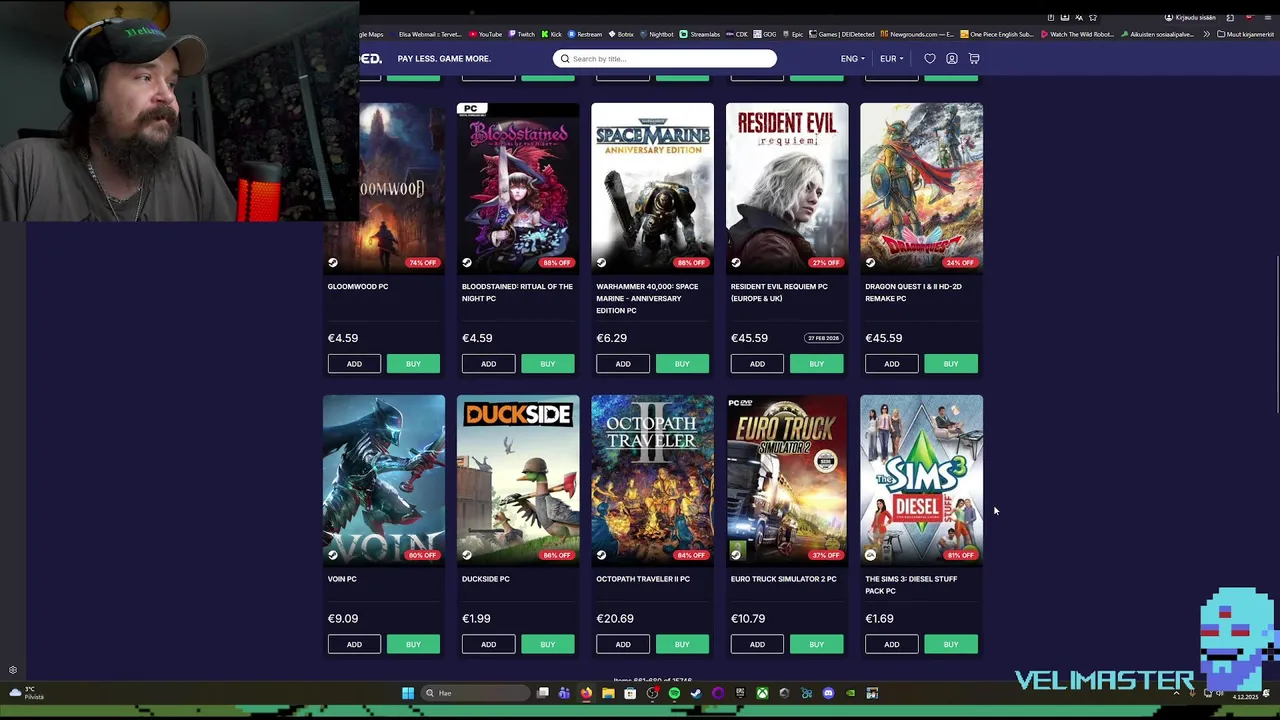The height and width of the screenshot is (720, 1280).
Task: Open the Epic bookmark
Action: (x=793, y=34)
